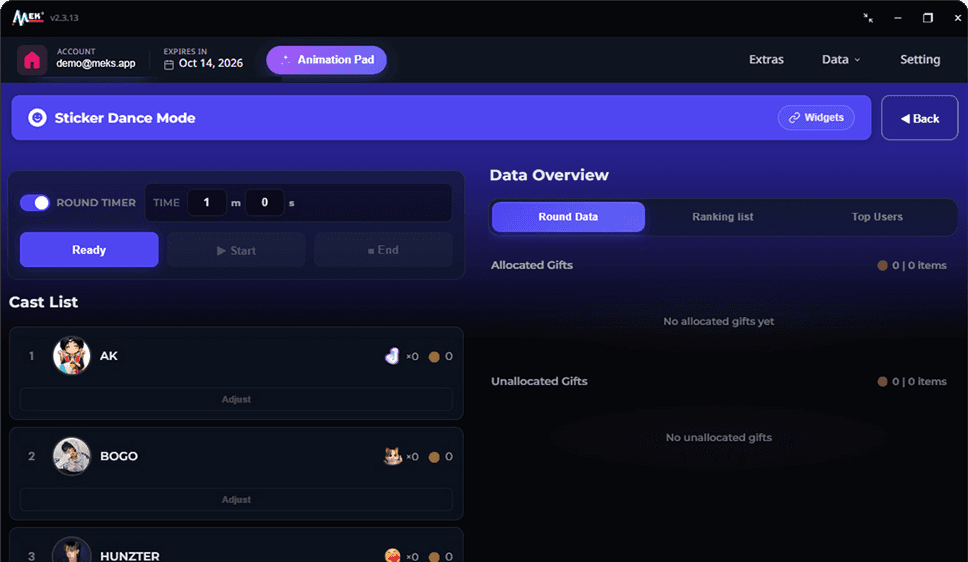Go to the home icon button
Image resolution: width=968 pixels, height=562 pixels.
32,60
